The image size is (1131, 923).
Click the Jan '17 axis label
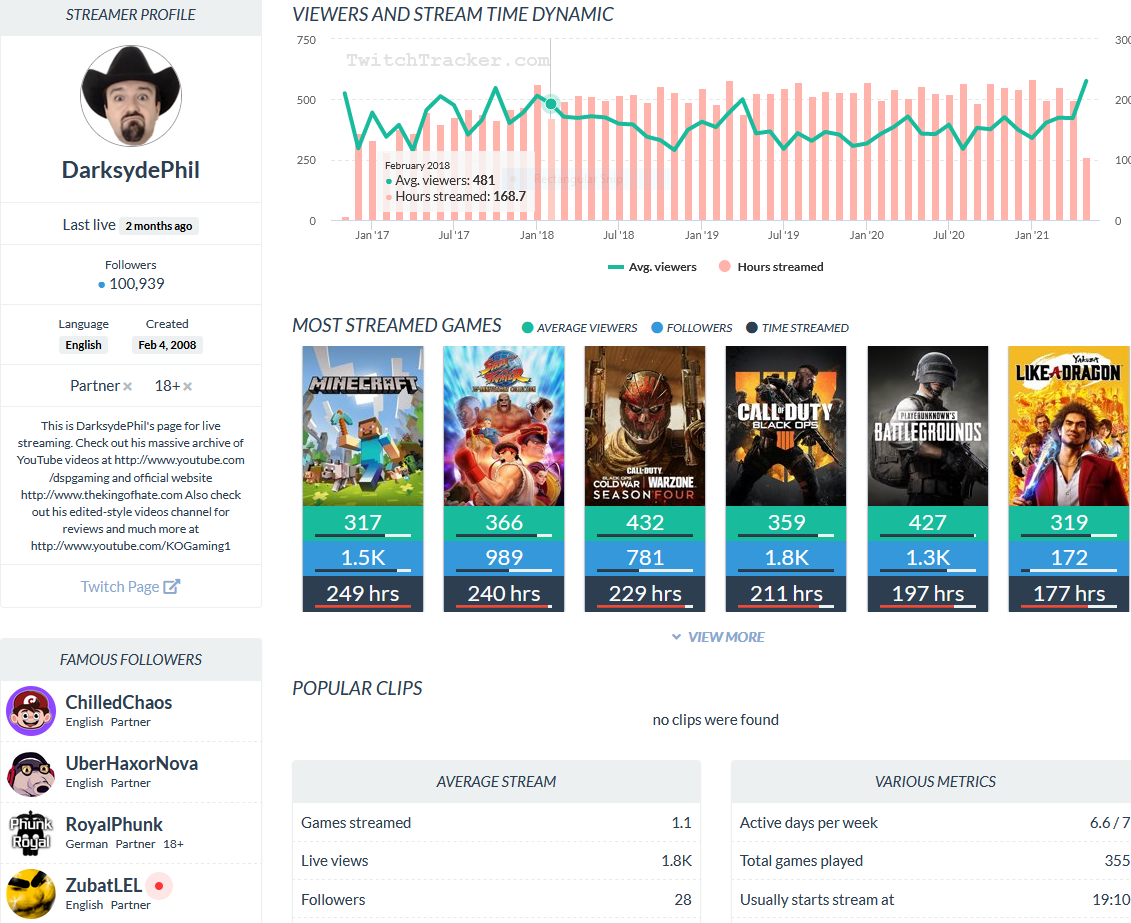[372, 235]
